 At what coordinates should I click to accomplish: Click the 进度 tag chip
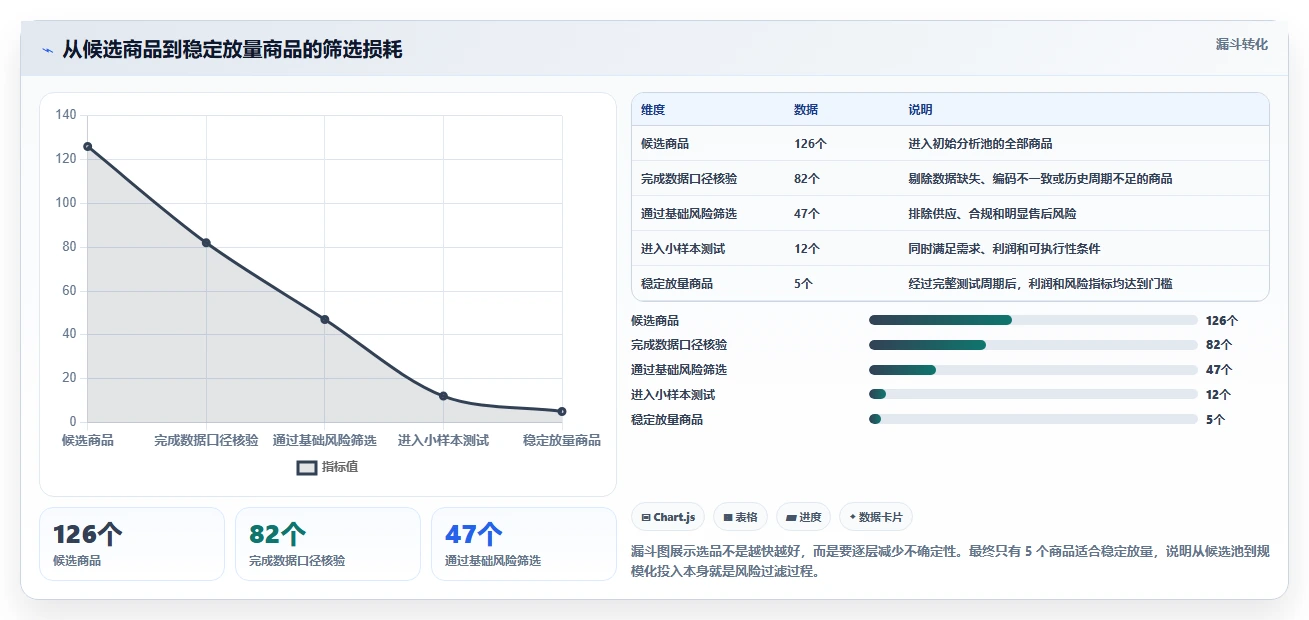pos(803,517)
